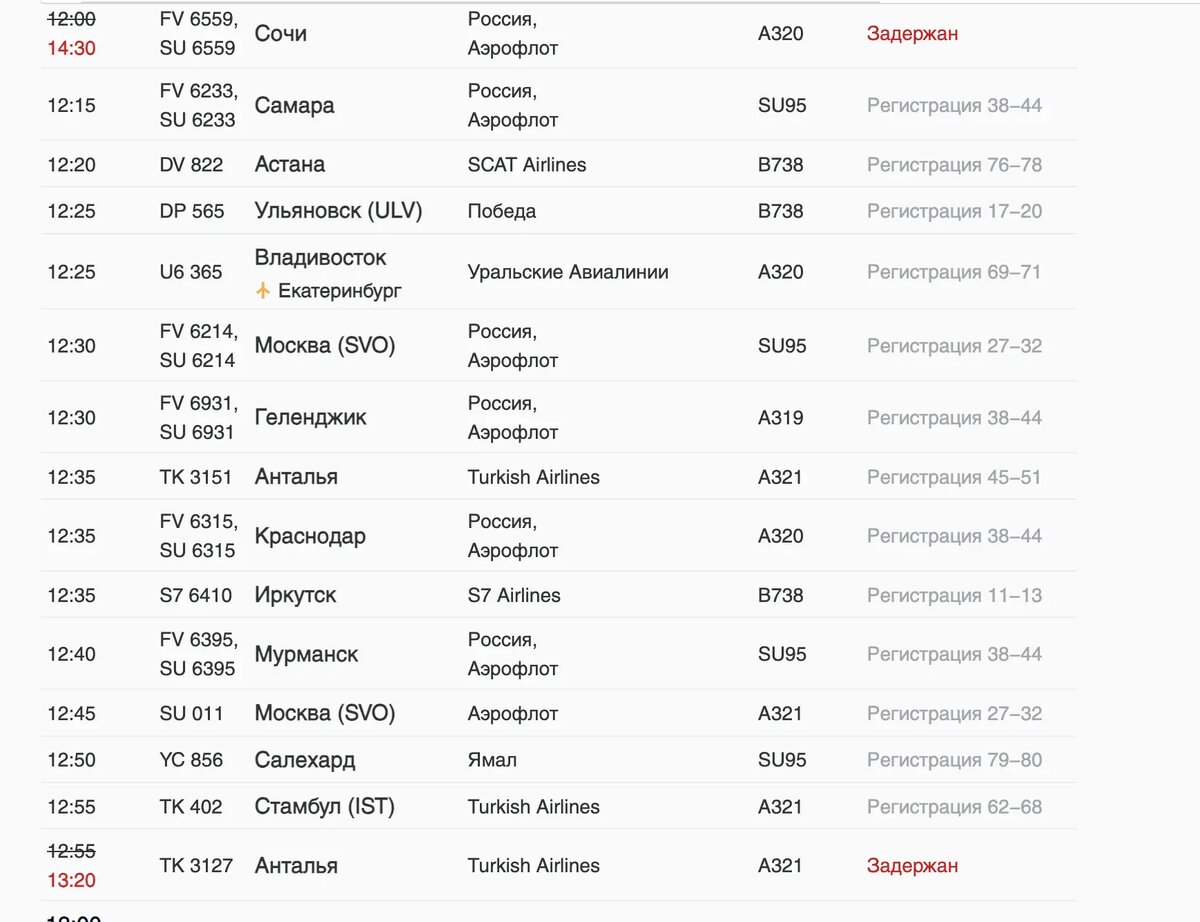1200x922 pixels.
Task: Select flight number TK 3151
Action: click(196, 477)
